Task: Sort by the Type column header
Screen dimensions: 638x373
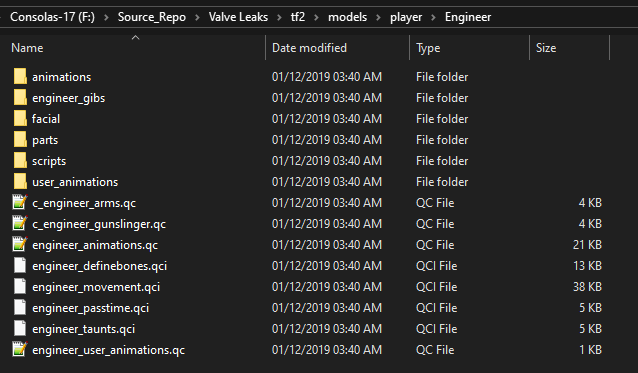Action: (x=428, y=48)
